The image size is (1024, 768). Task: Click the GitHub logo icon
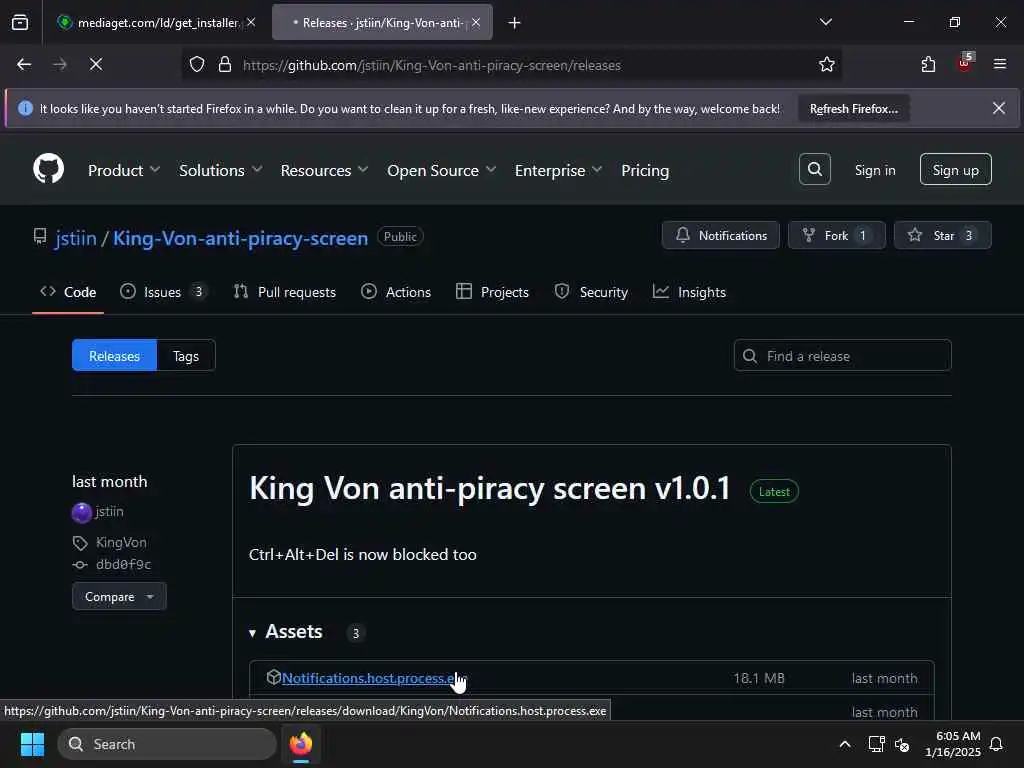coord(48,169)
